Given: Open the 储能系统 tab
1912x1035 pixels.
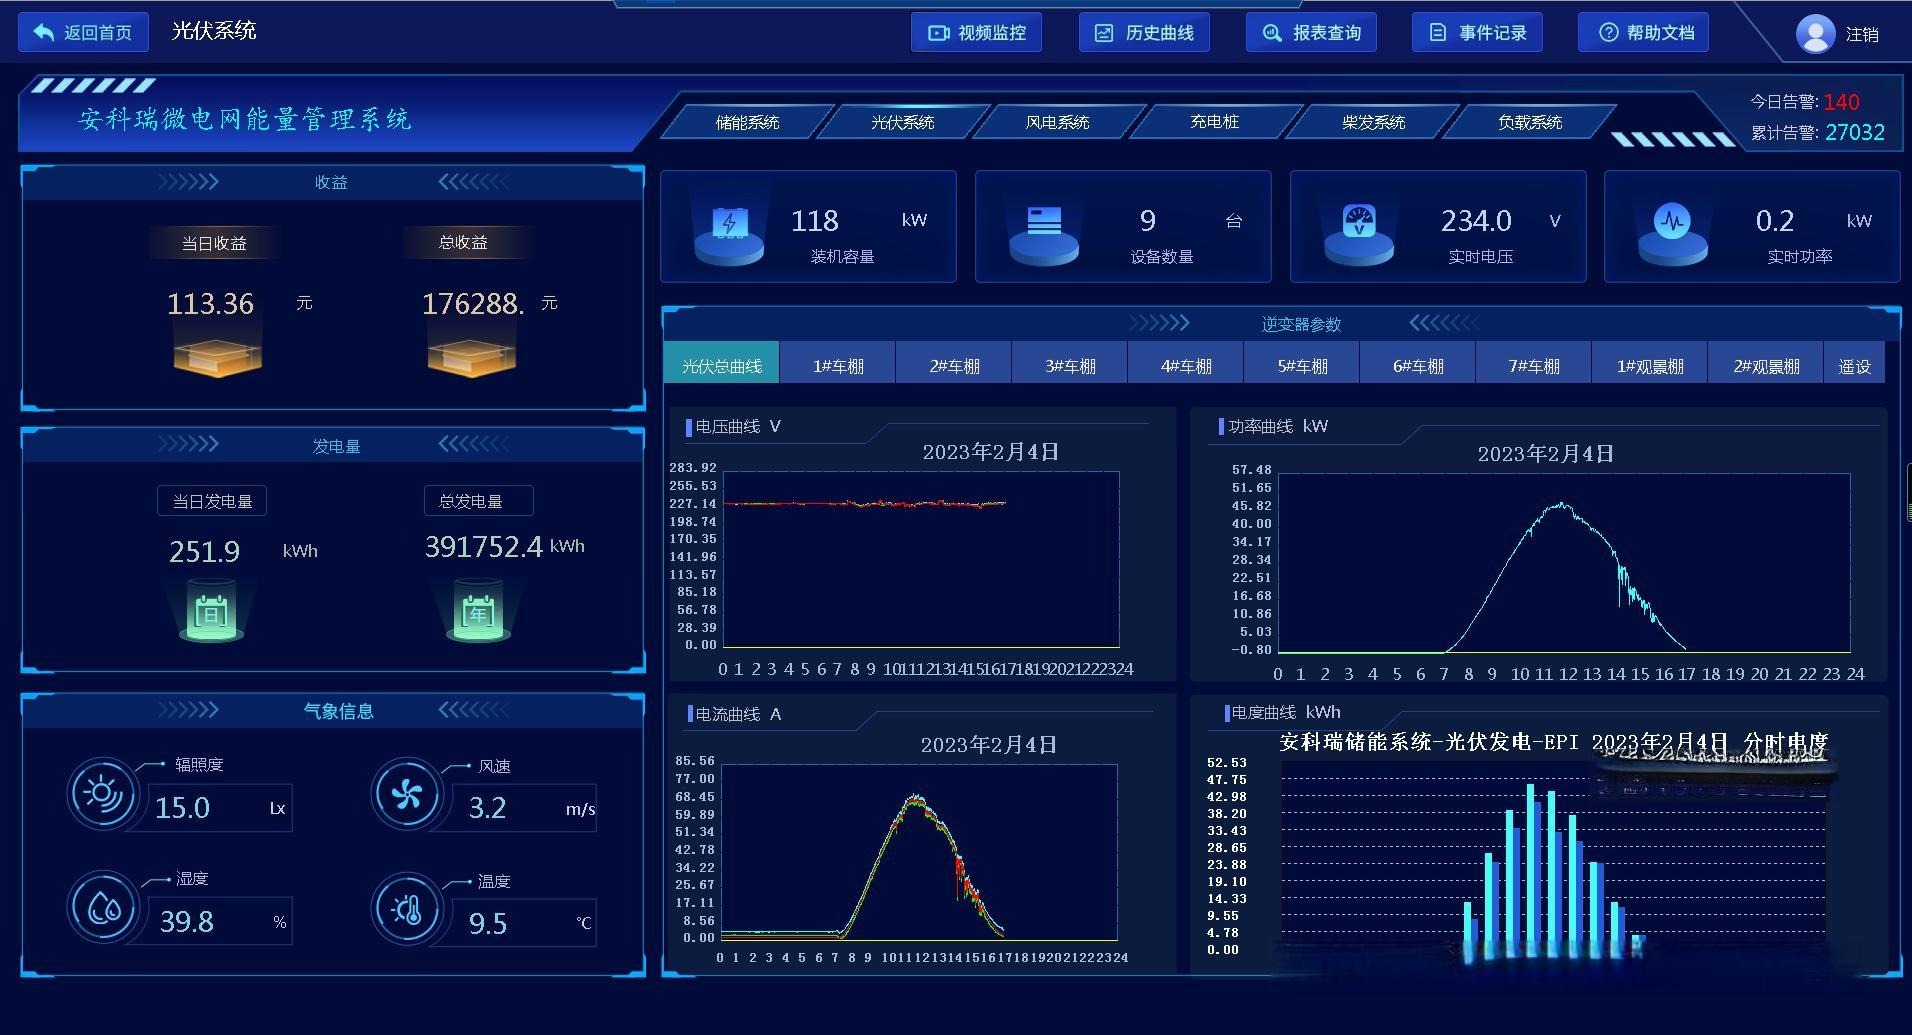Looking at the screenshot, I should (x=747, y=122).
